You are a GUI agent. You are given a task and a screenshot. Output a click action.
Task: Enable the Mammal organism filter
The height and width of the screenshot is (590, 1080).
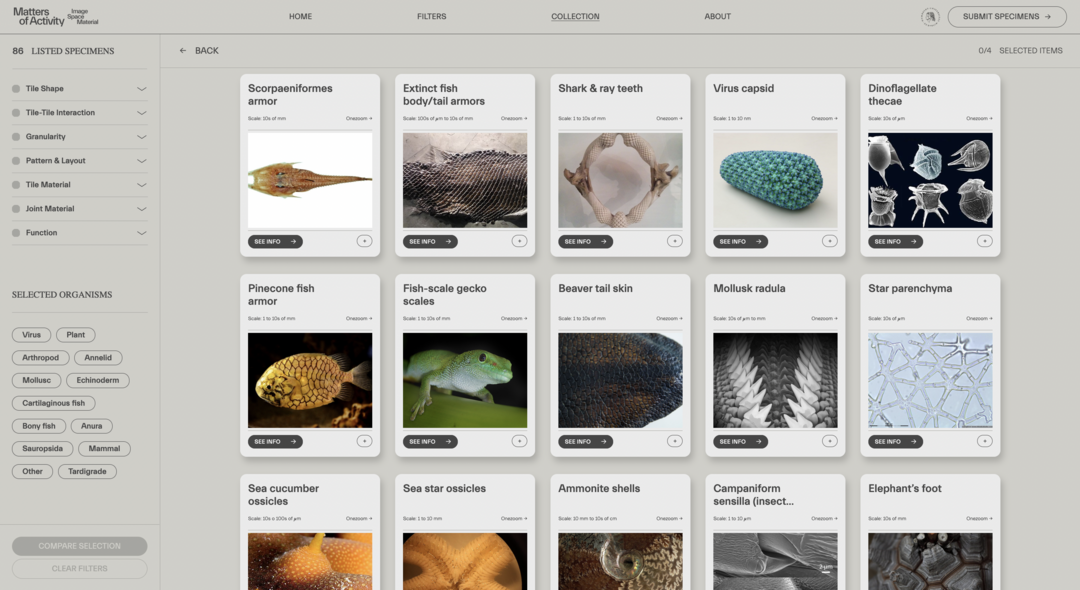pos(104,448)
